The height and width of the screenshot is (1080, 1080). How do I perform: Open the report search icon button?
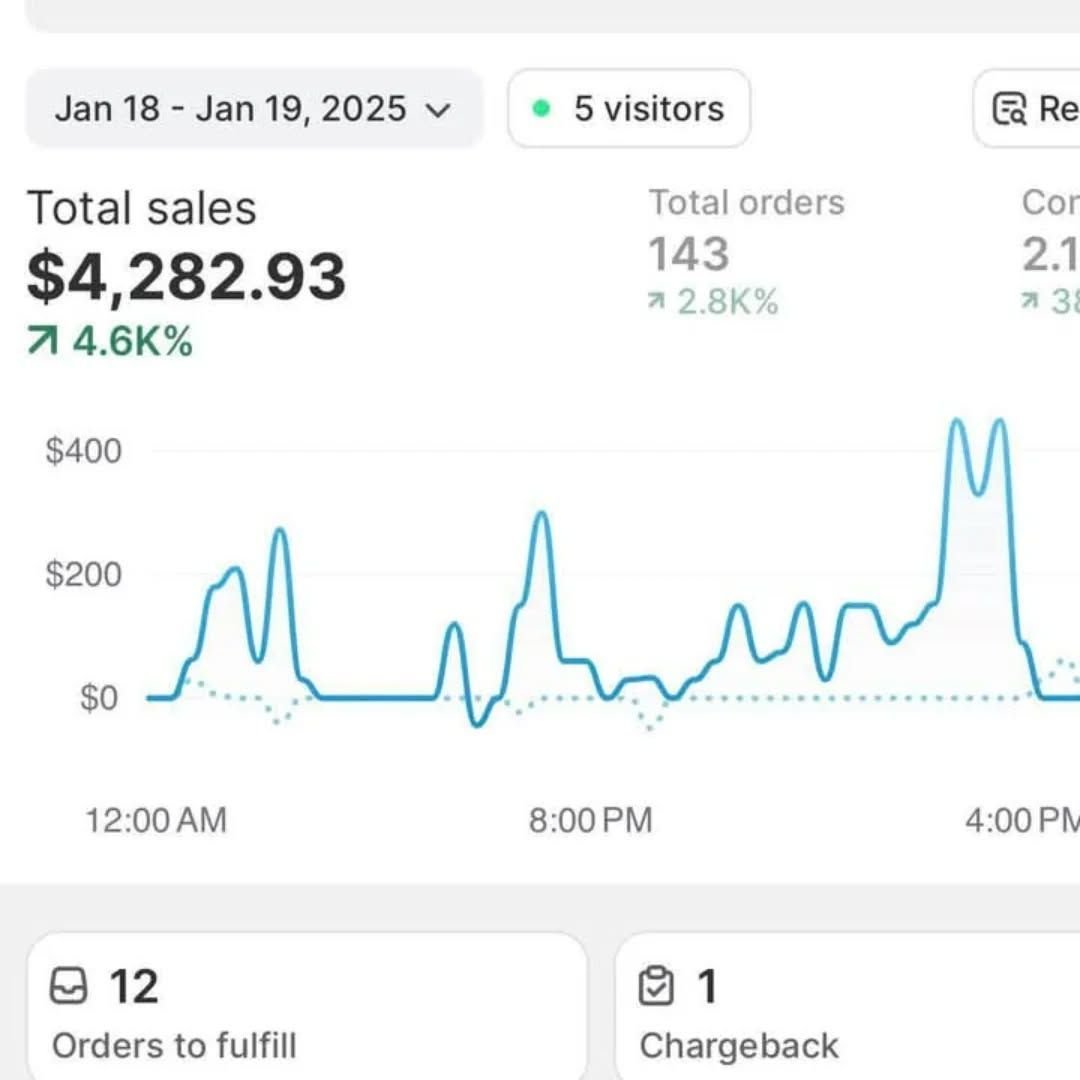pos(1012,109)
